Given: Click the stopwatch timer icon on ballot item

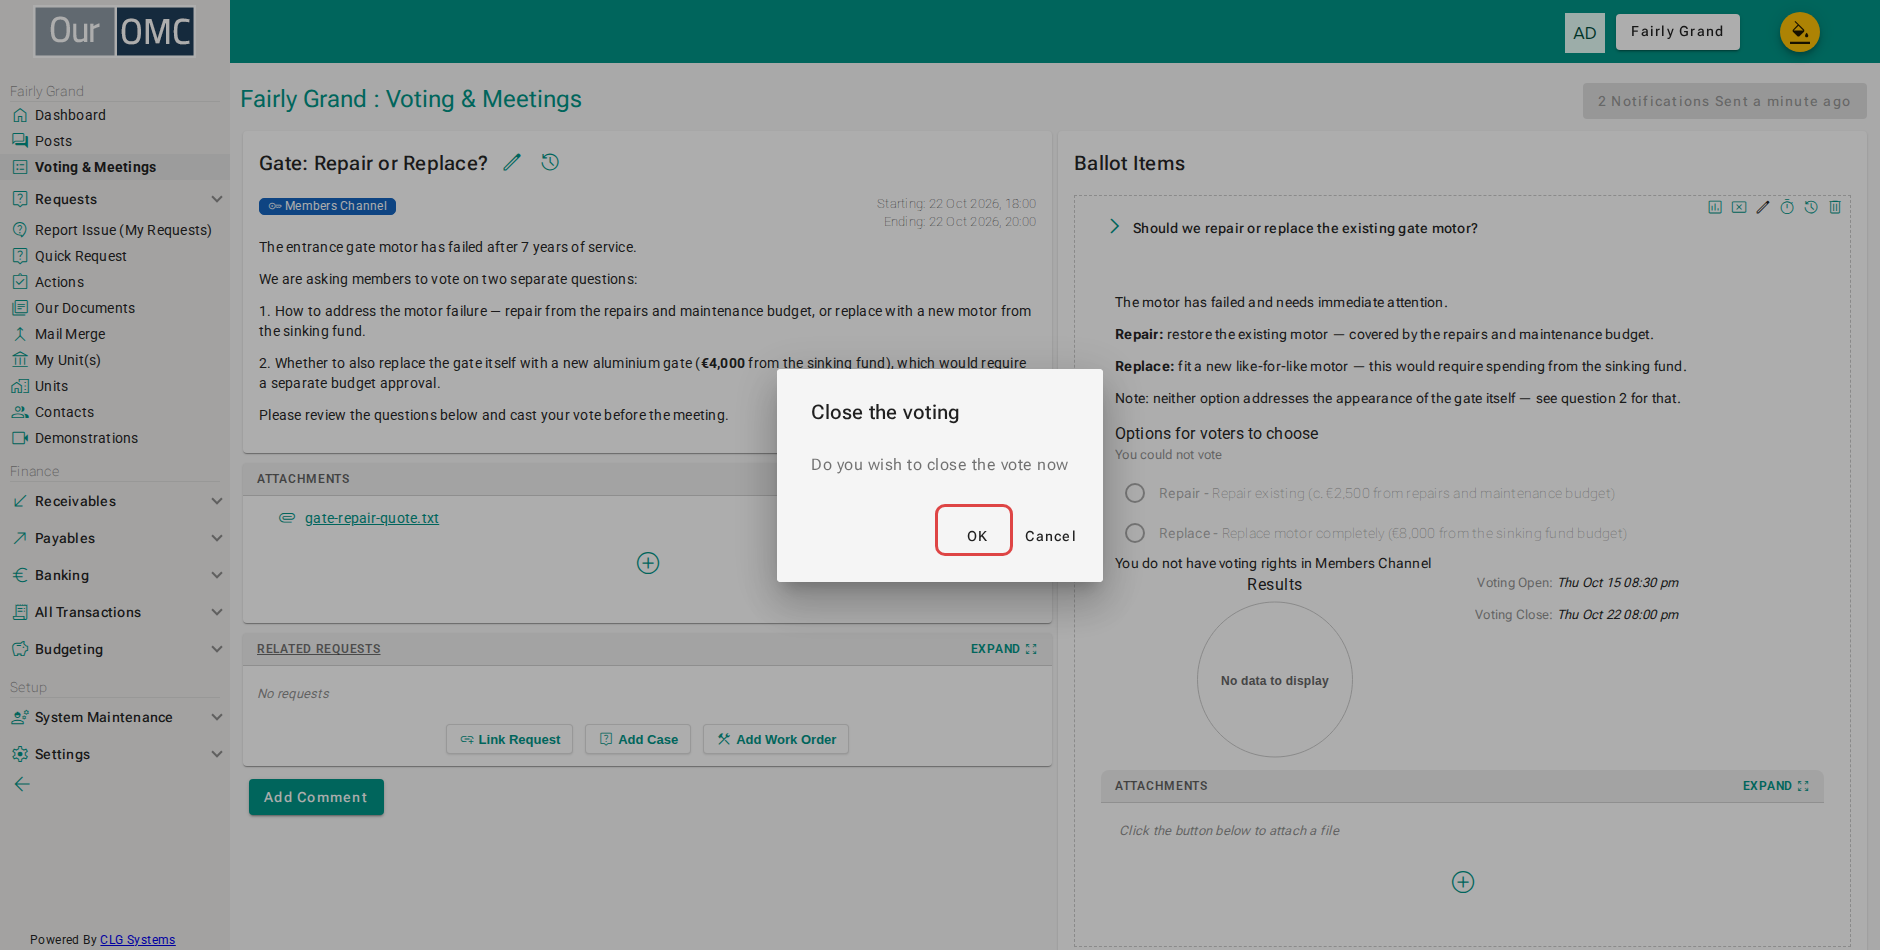Looking at the screenshot, I should tap(1787, 207).
